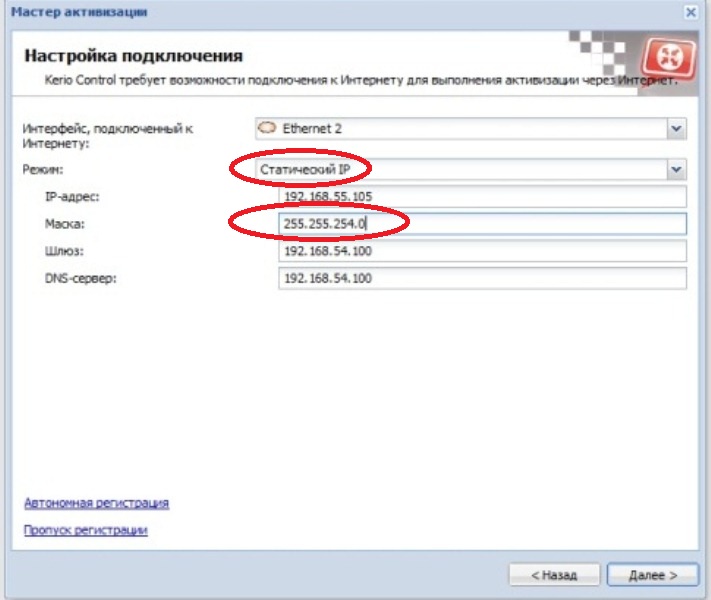Close the Мастер активизации window
Image resolution: width=711 pixels, height=600 pixels.
click(690, 12)
